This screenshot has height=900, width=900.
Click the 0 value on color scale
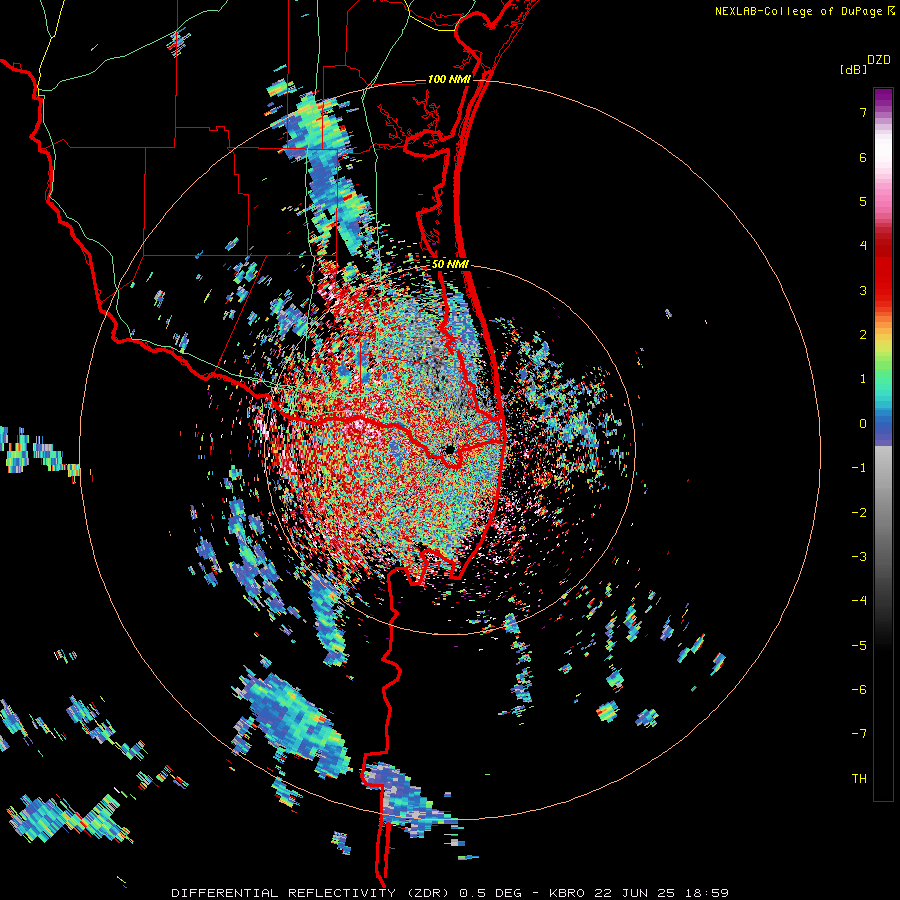pos(863,424)
